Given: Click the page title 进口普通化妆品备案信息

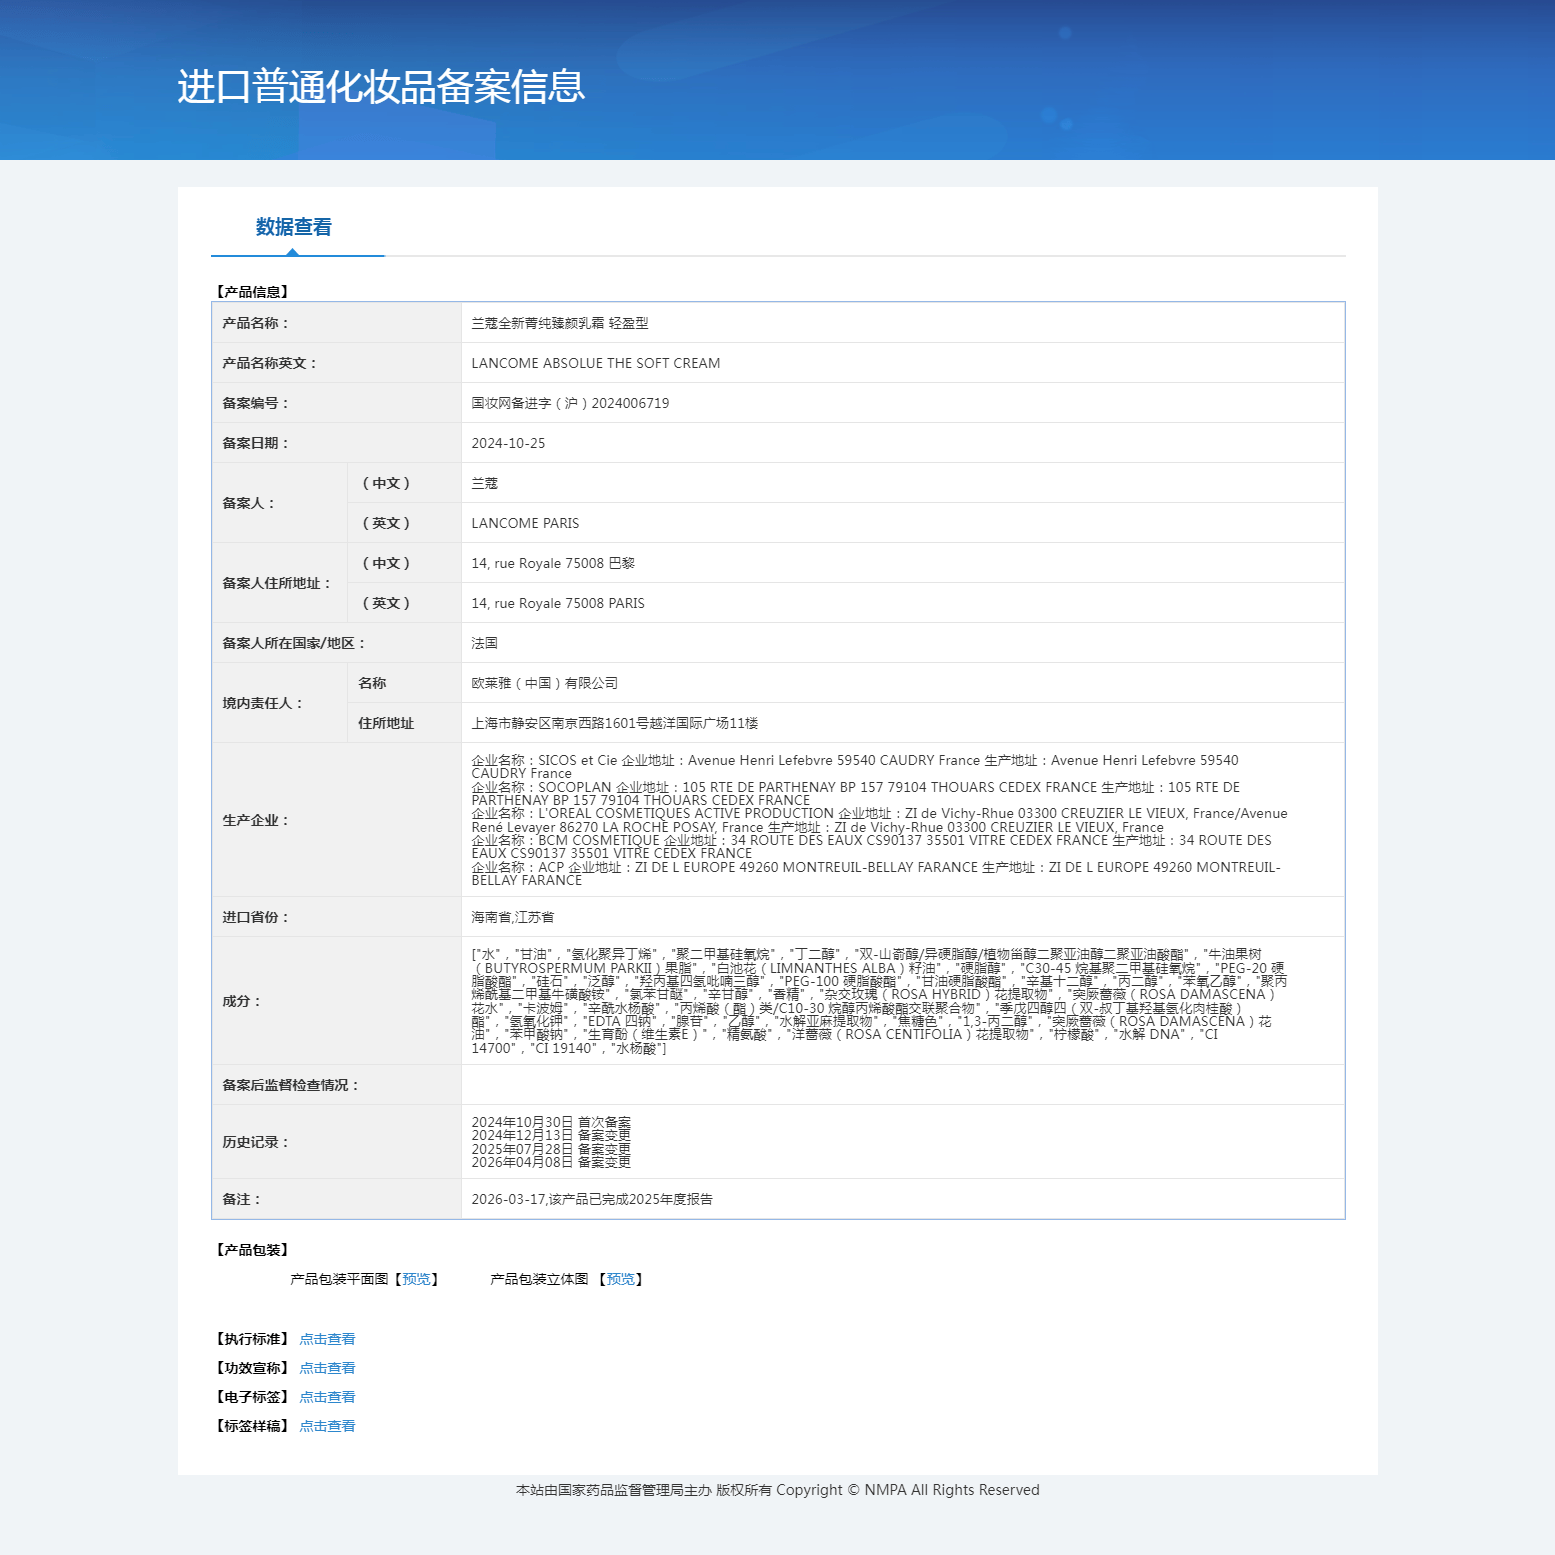Looking at the screenshot, I should [x=381, y=87].
